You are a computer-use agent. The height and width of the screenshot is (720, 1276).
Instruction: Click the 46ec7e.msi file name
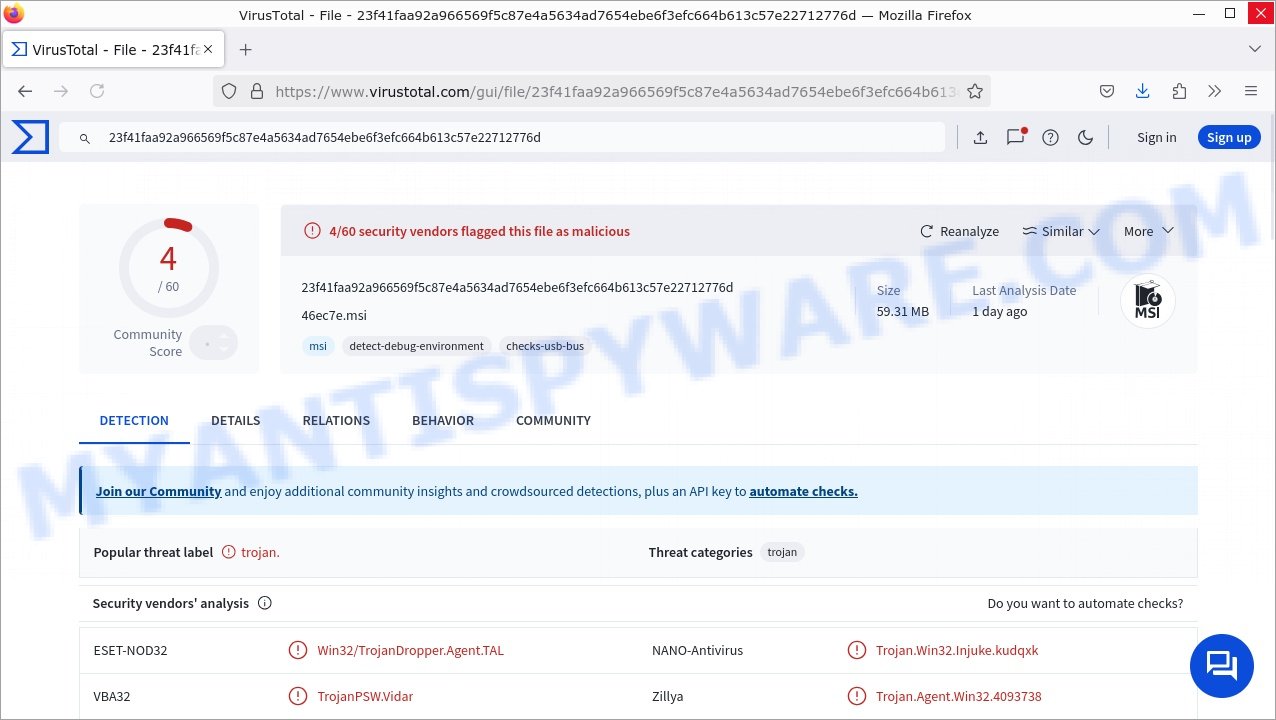(334, 315)
